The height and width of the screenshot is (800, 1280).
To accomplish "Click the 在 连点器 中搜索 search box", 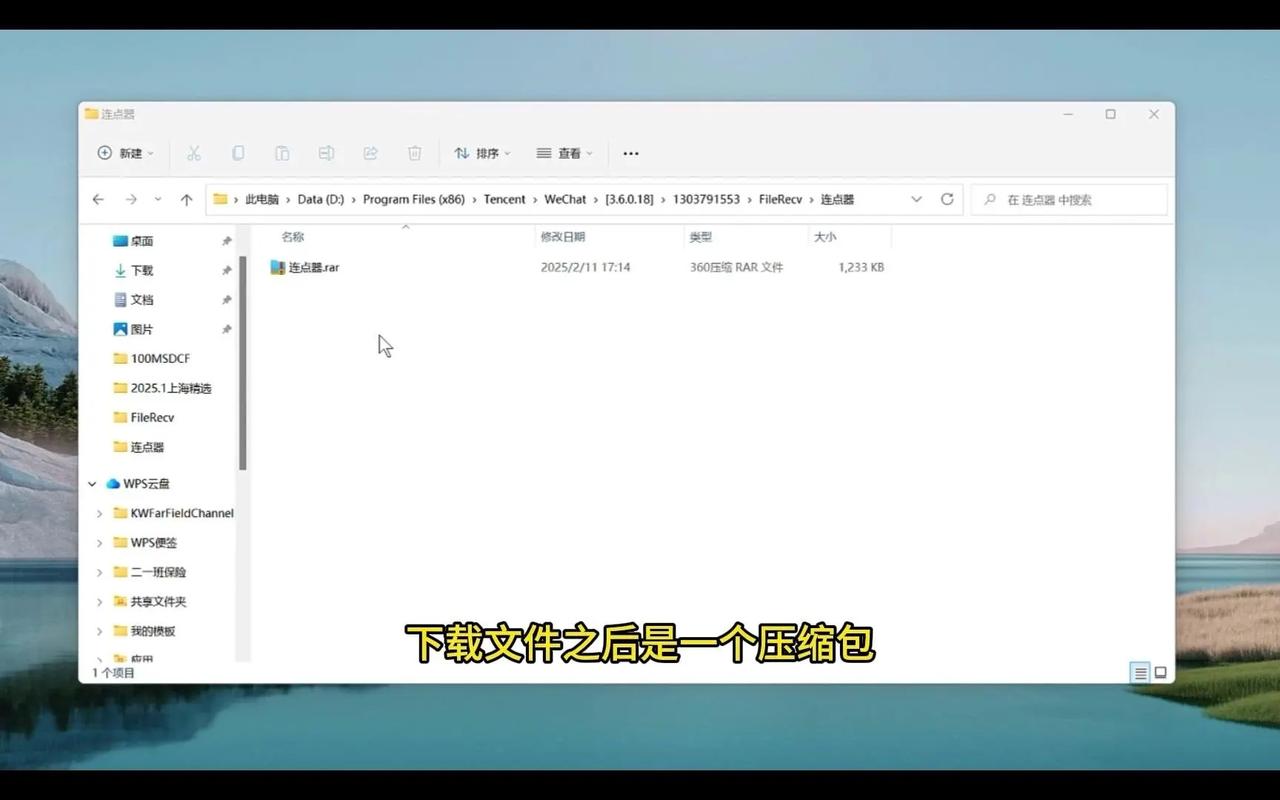I will (x=1069, y=199).
